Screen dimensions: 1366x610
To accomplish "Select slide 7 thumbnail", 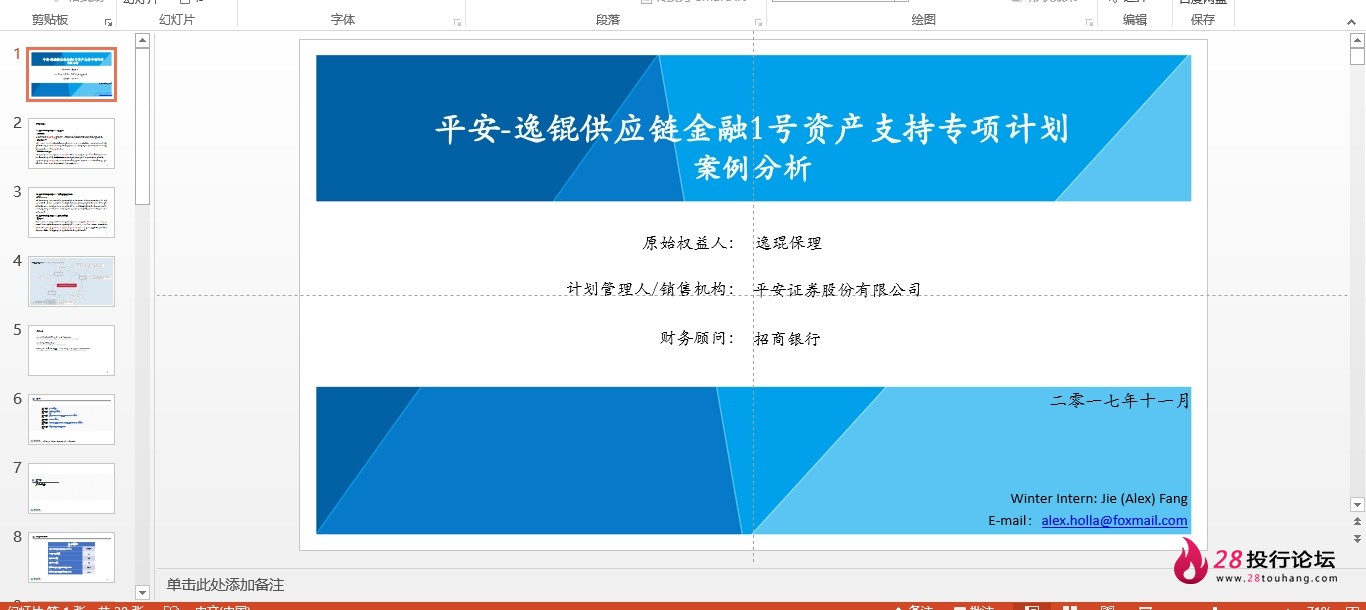I will [x=71, y=488].
